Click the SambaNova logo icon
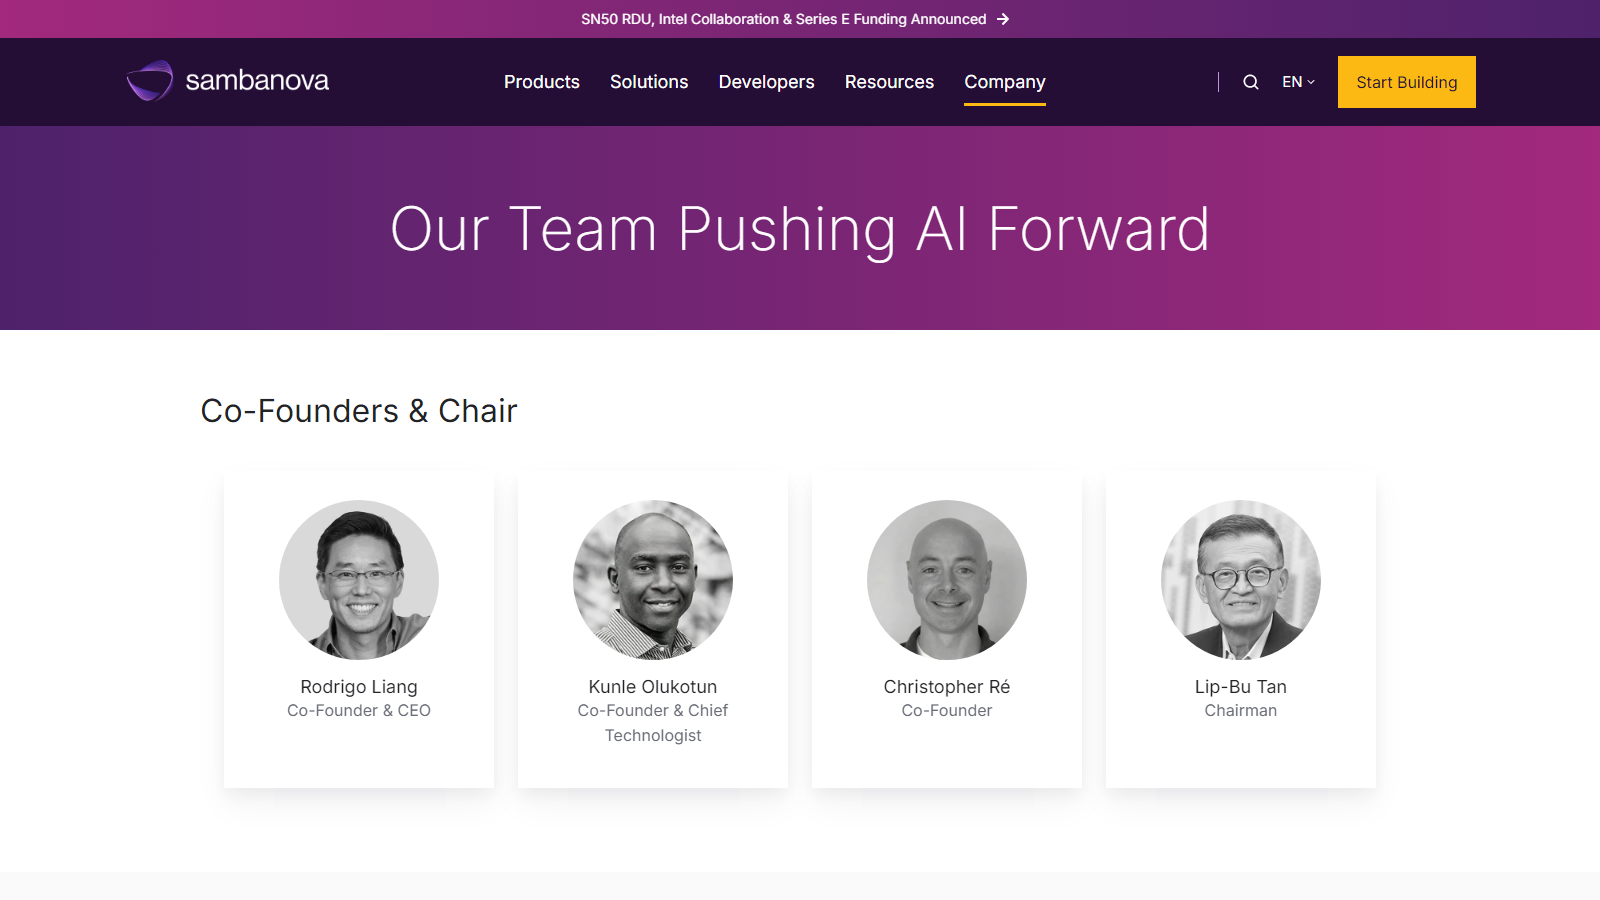 pyautogui.click(x=150, y=81)
